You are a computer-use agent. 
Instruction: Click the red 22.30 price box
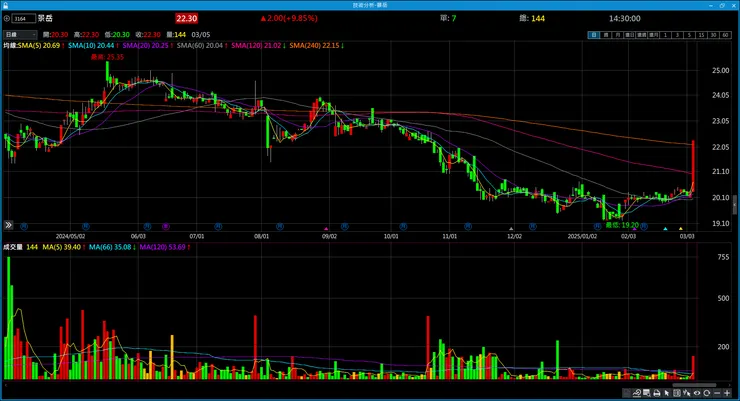(x=186, y=18)
